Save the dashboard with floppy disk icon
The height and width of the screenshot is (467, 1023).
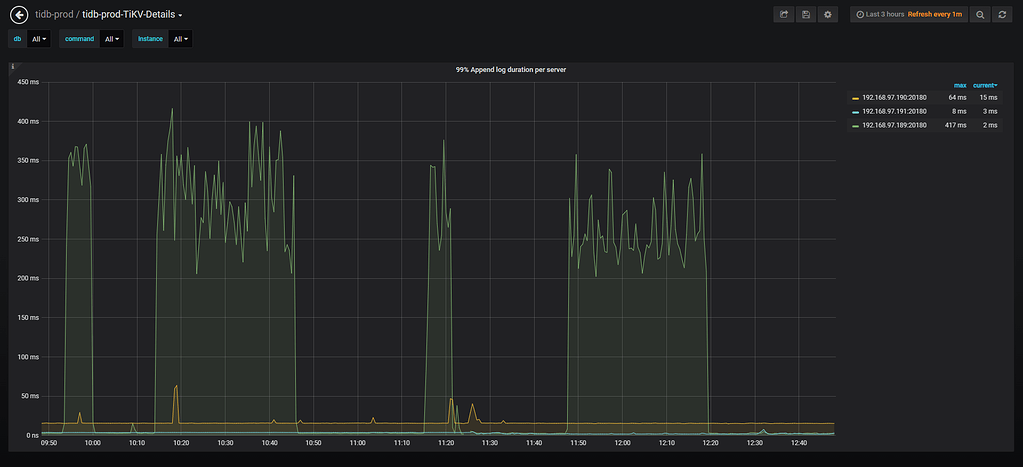[806, 14]
